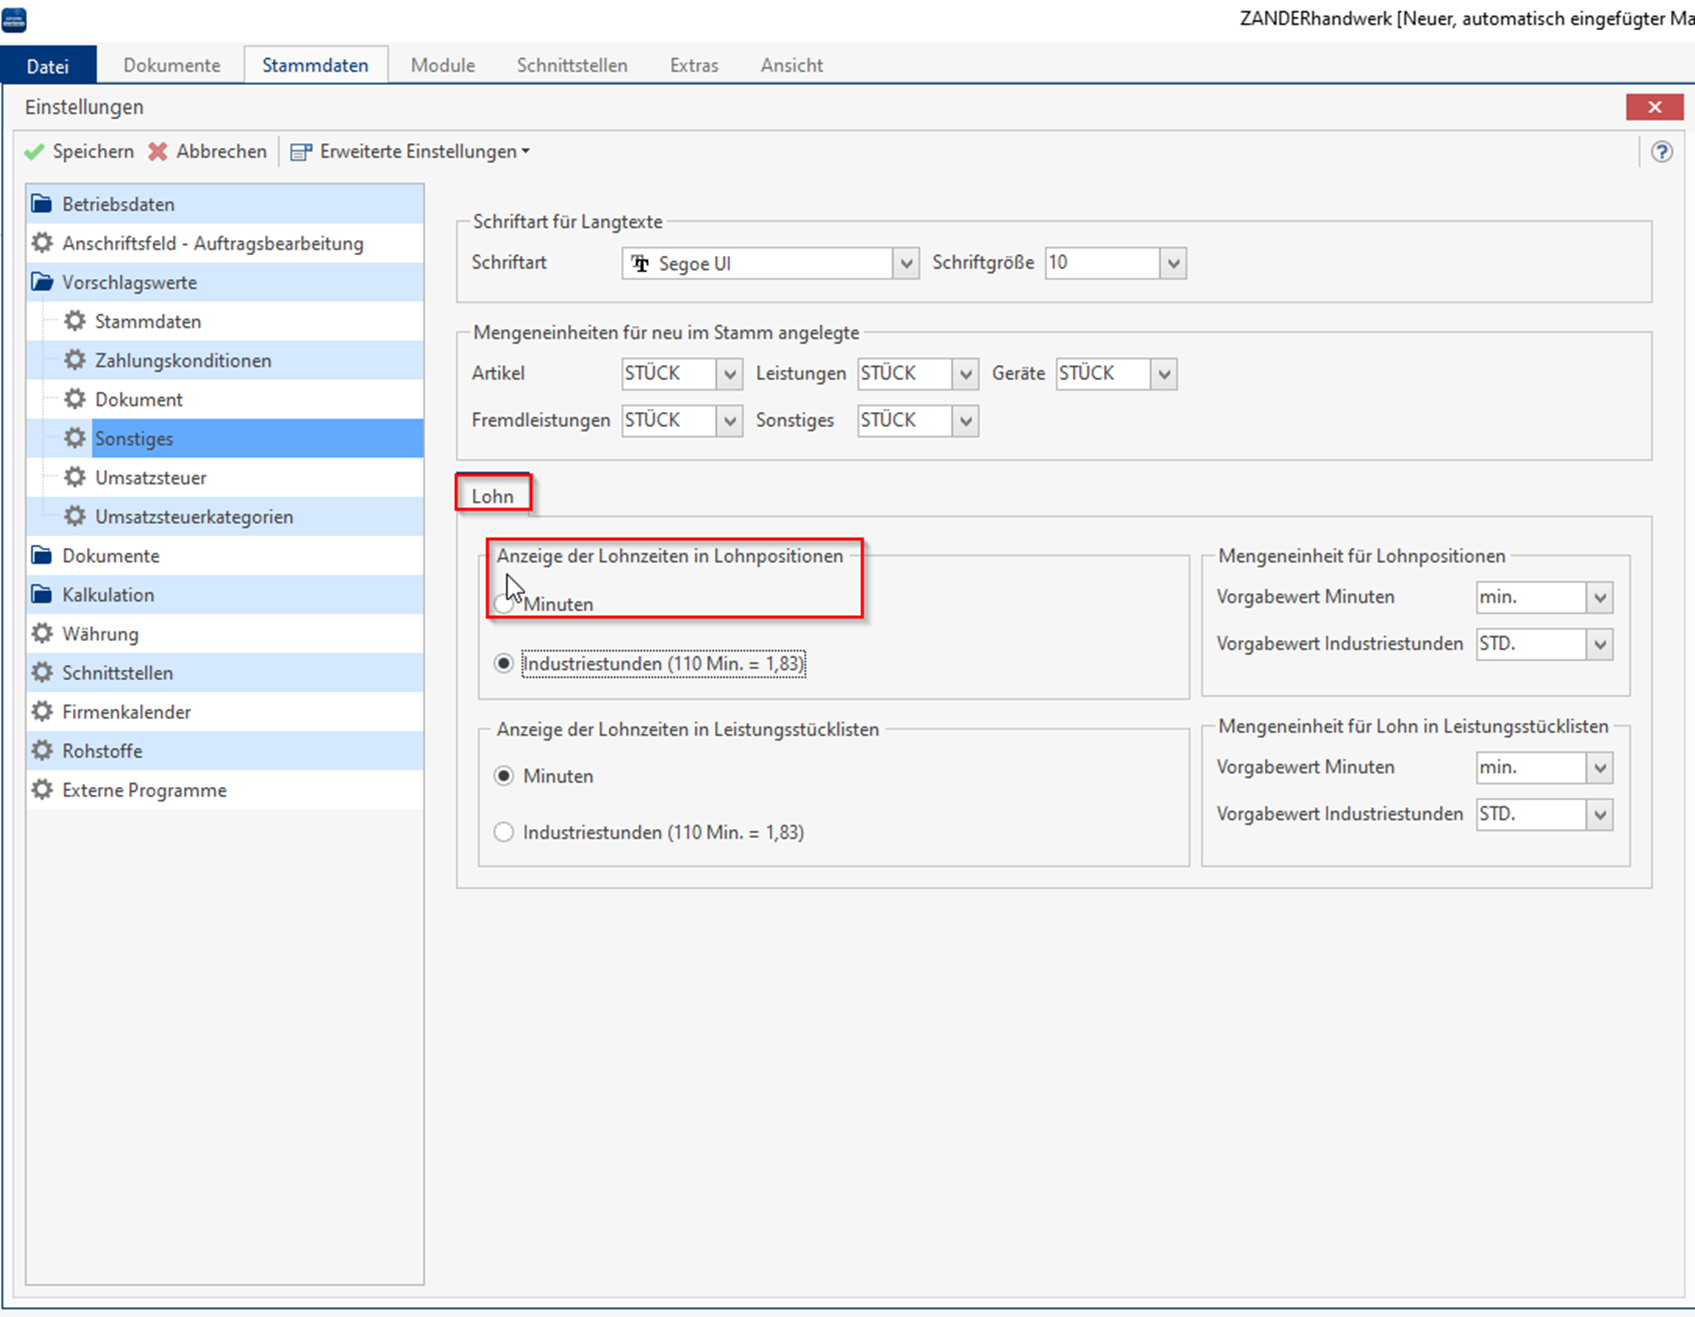Click the help question mark icon
Viewport: 1695px width, 1317px height.
point(1661,152)
